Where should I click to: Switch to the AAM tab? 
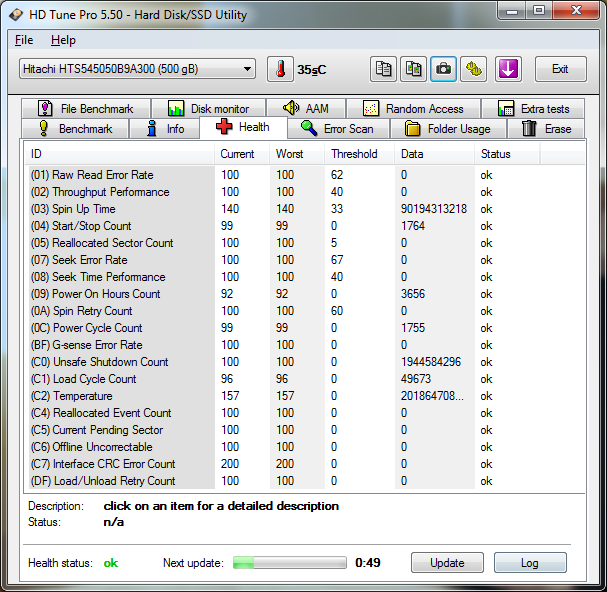click(306, 108)
